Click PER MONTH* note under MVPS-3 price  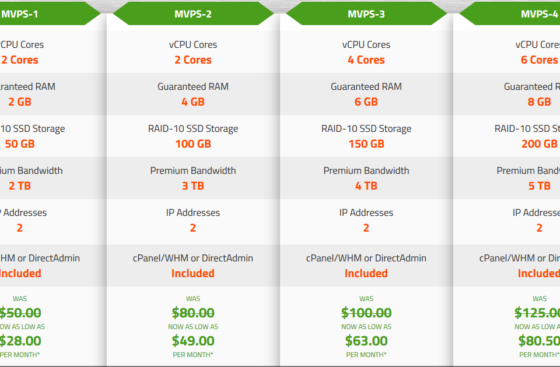[366, 355]
